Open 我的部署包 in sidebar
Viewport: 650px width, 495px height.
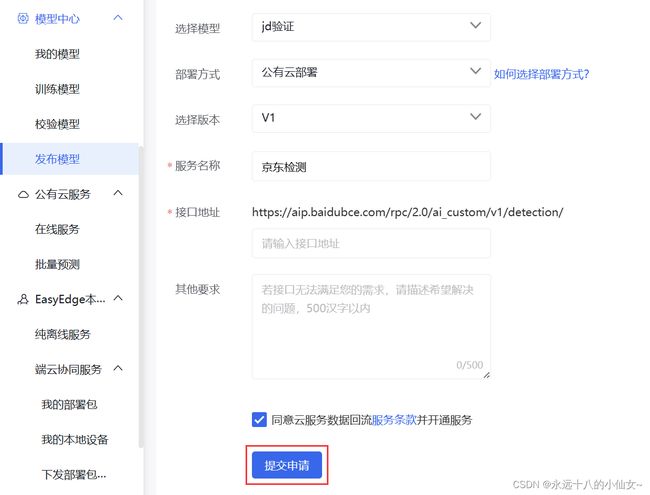point(69,405)
